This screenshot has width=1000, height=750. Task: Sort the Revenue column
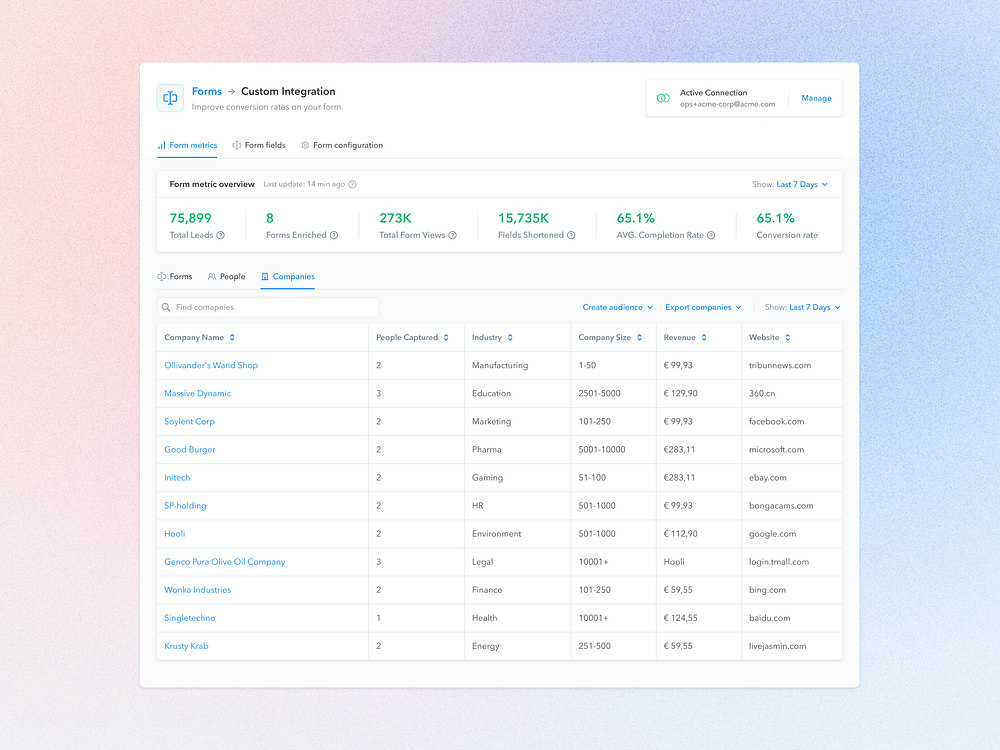coord(704,337)
